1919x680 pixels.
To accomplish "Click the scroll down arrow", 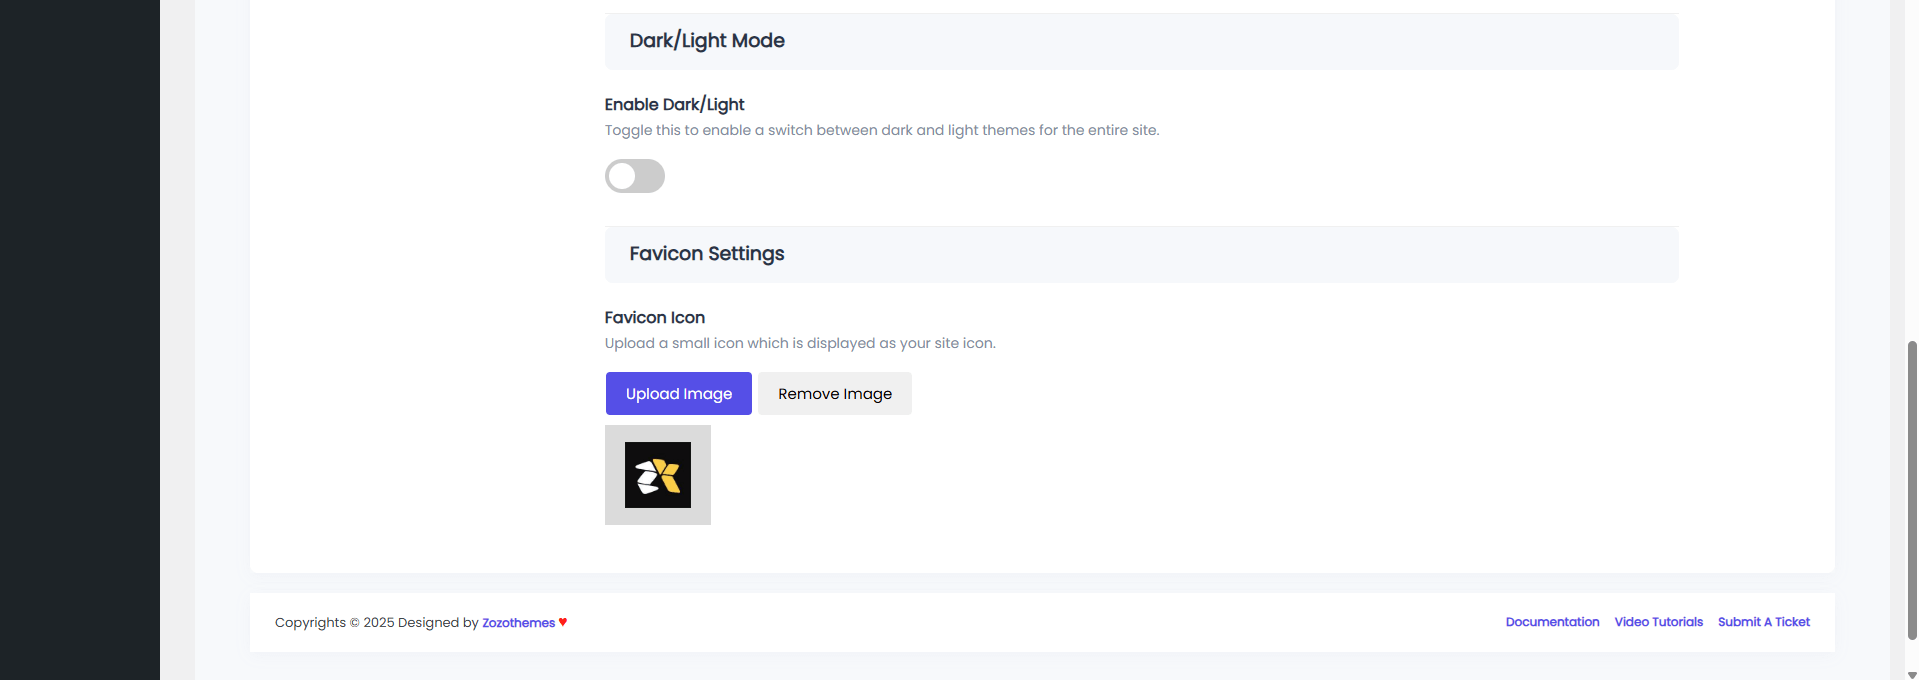I will (1912, 675).
